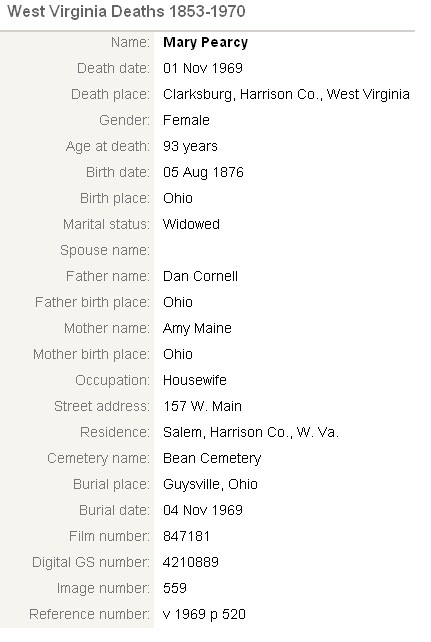This screenshot has width=431, height=642.
Task: Click the image number 559
Action: tap(175, 588)
